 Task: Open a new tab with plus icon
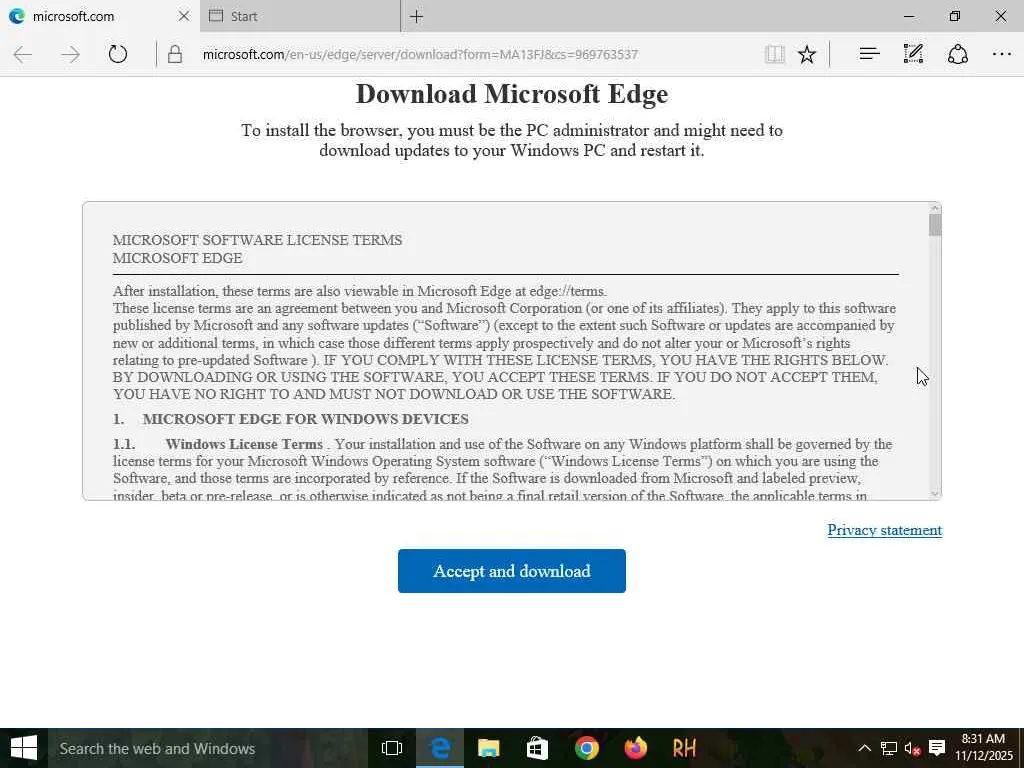click(416, 16)
